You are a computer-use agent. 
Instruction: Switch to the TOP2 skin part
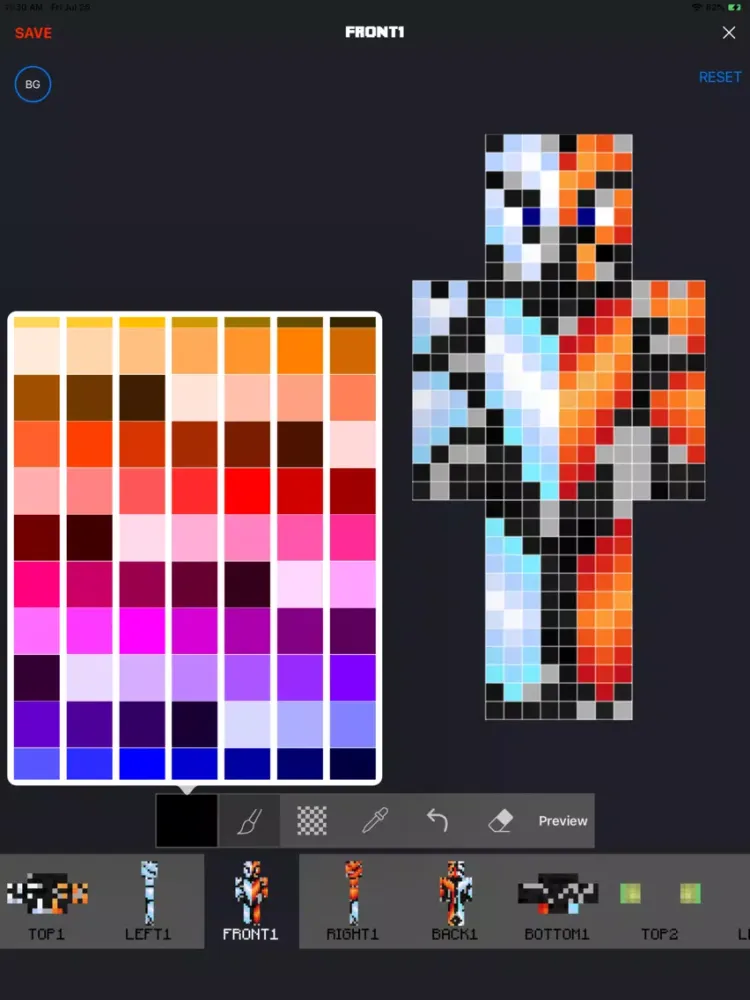(x=659, y=901)
